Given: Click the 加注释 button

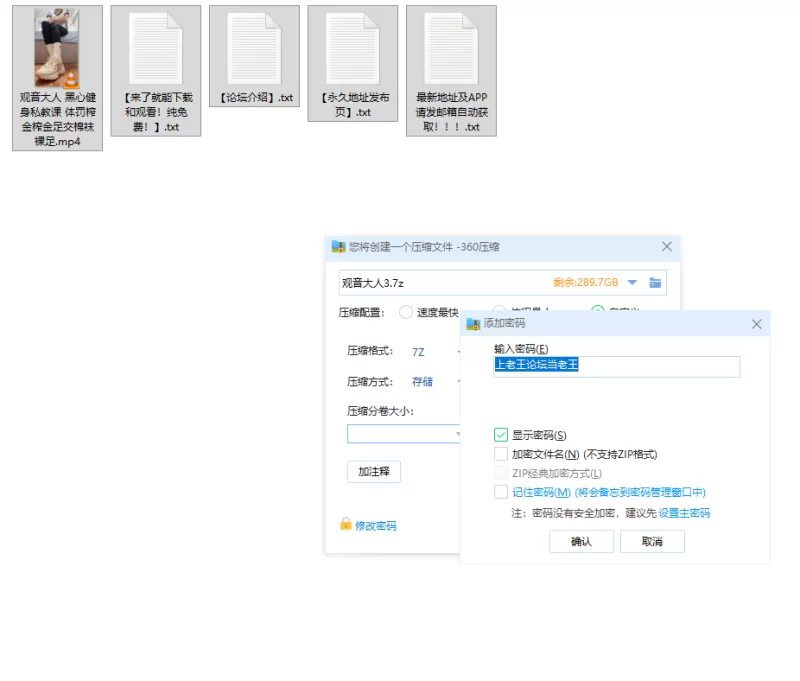Looking at the screenshot, I should 374,472.
